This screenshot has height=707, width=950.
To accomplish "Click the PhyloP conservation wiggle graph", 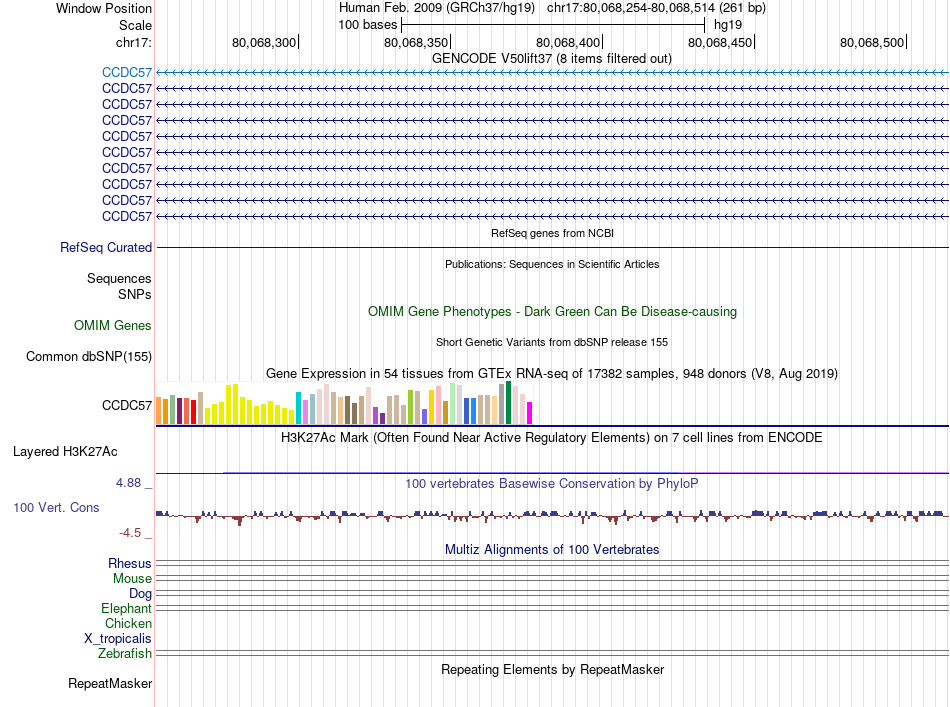I will [552, 516].
